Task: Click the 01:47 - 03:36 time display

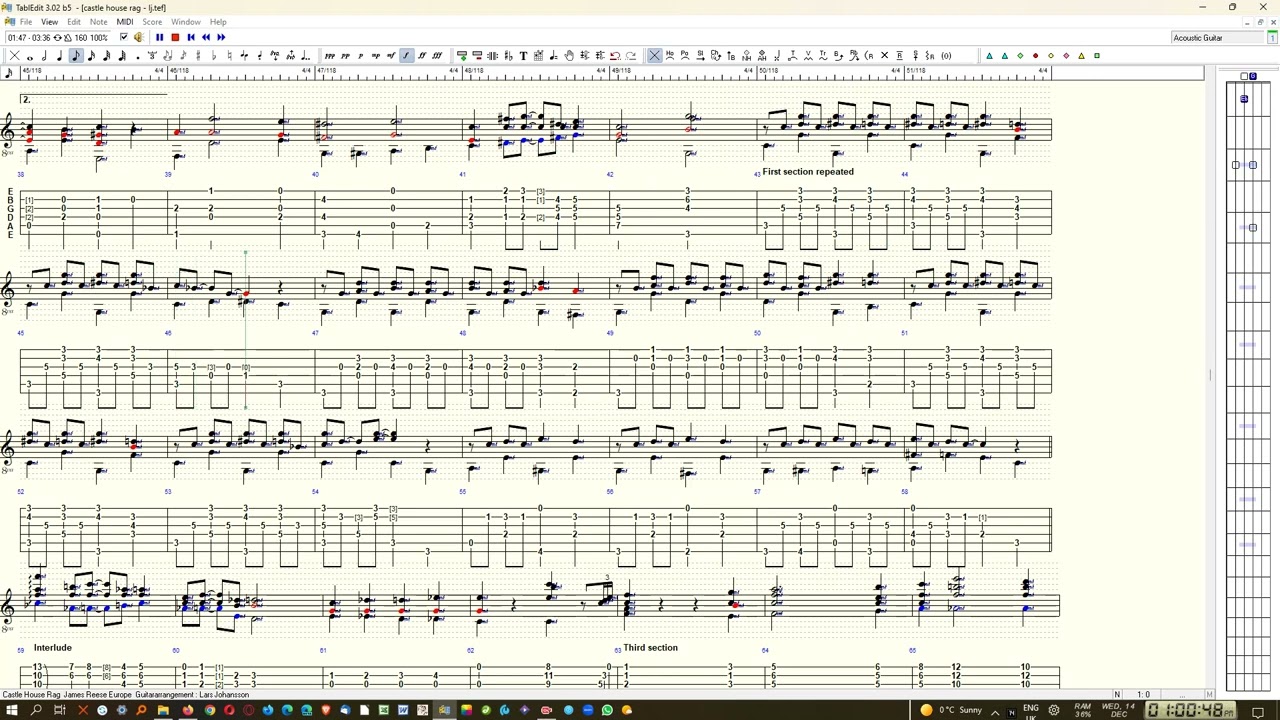Action: point(29,38)
